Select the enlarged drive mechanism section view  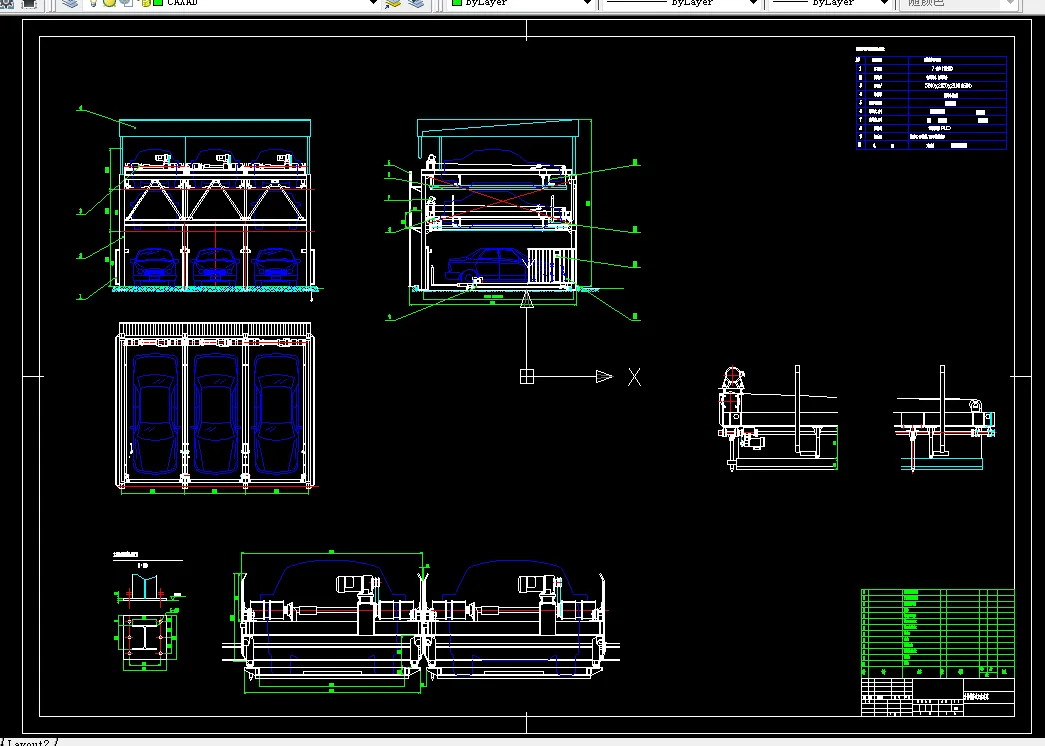(421, 623)
